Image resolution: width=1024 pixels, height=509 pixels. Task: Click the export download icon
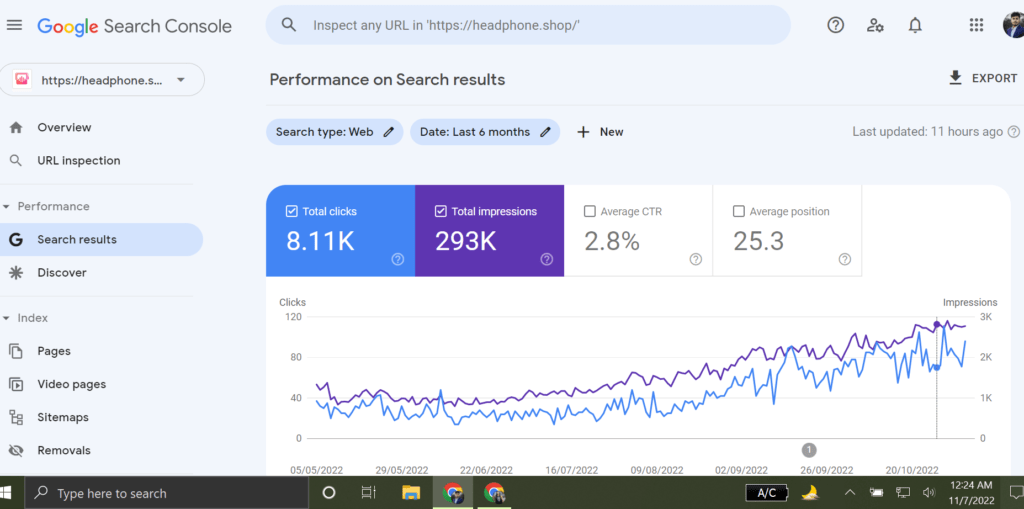[955, 78]
